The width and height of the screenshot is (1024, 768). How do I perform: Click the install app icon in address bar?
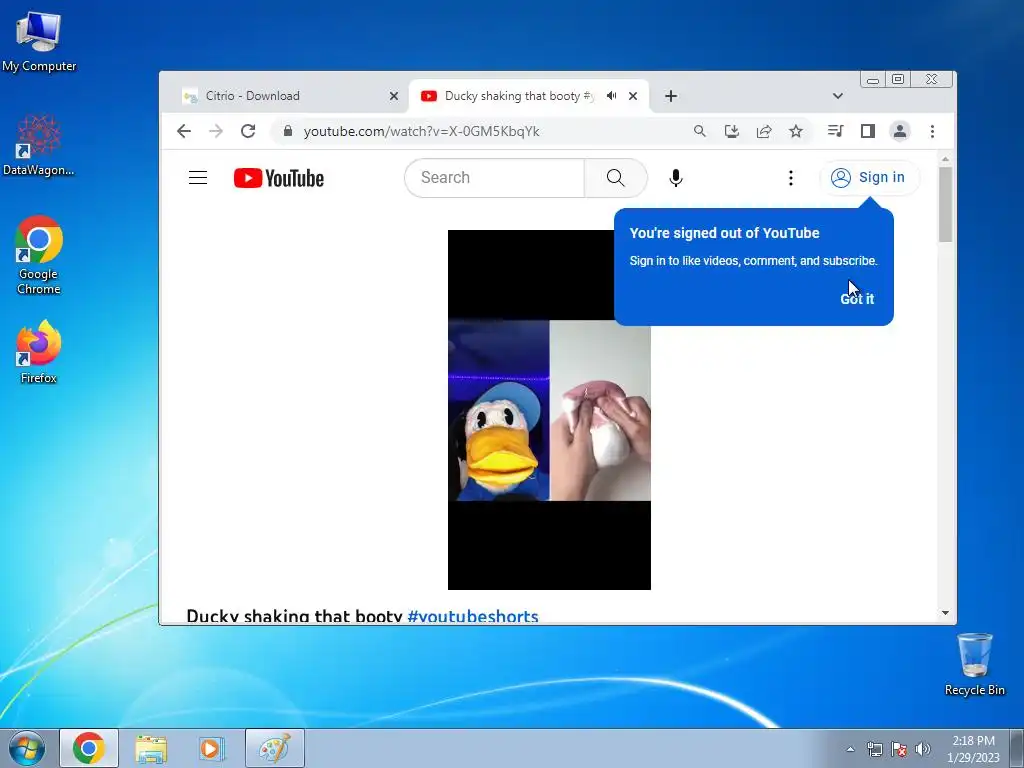click(731, 131)
